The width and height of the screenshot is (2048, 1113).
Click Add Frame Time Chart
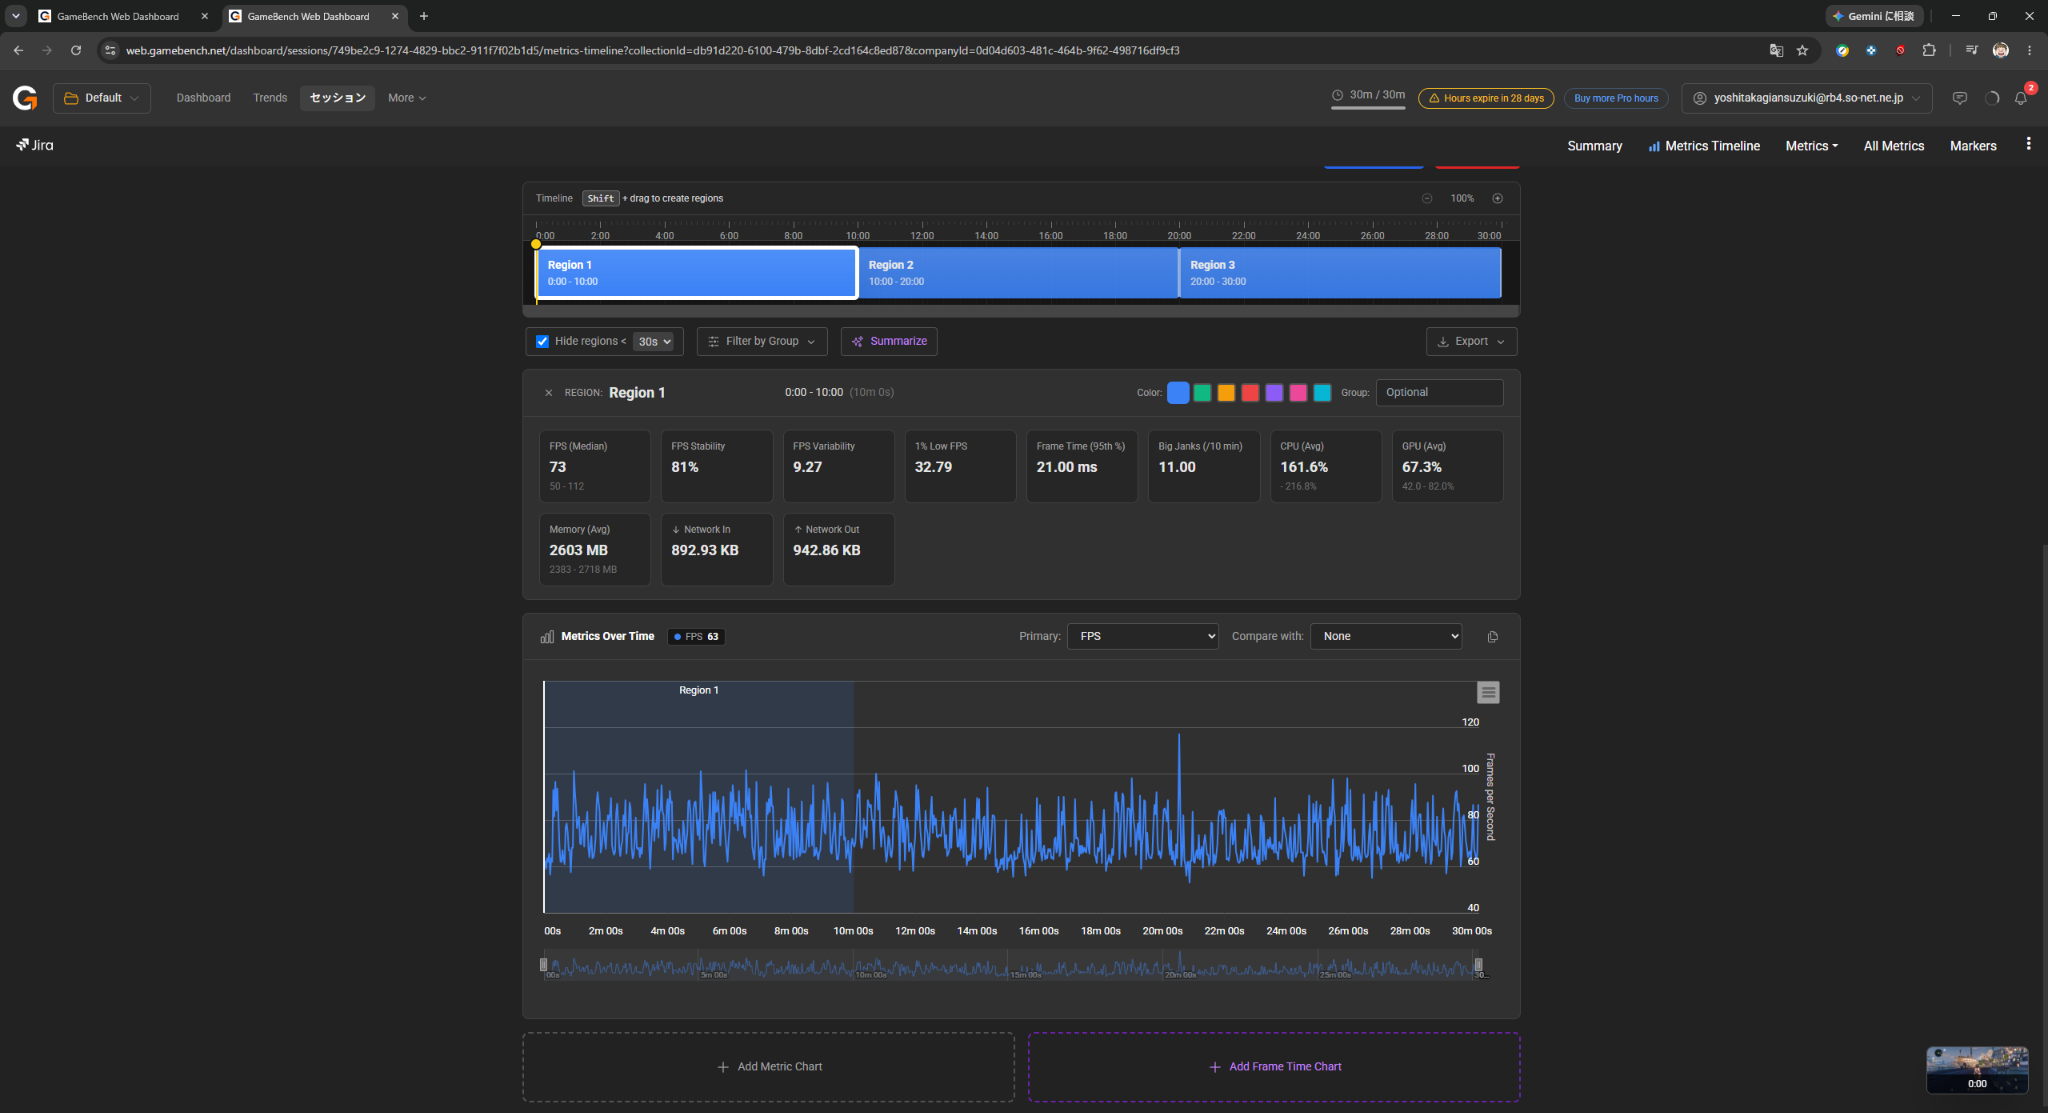1274,1067
